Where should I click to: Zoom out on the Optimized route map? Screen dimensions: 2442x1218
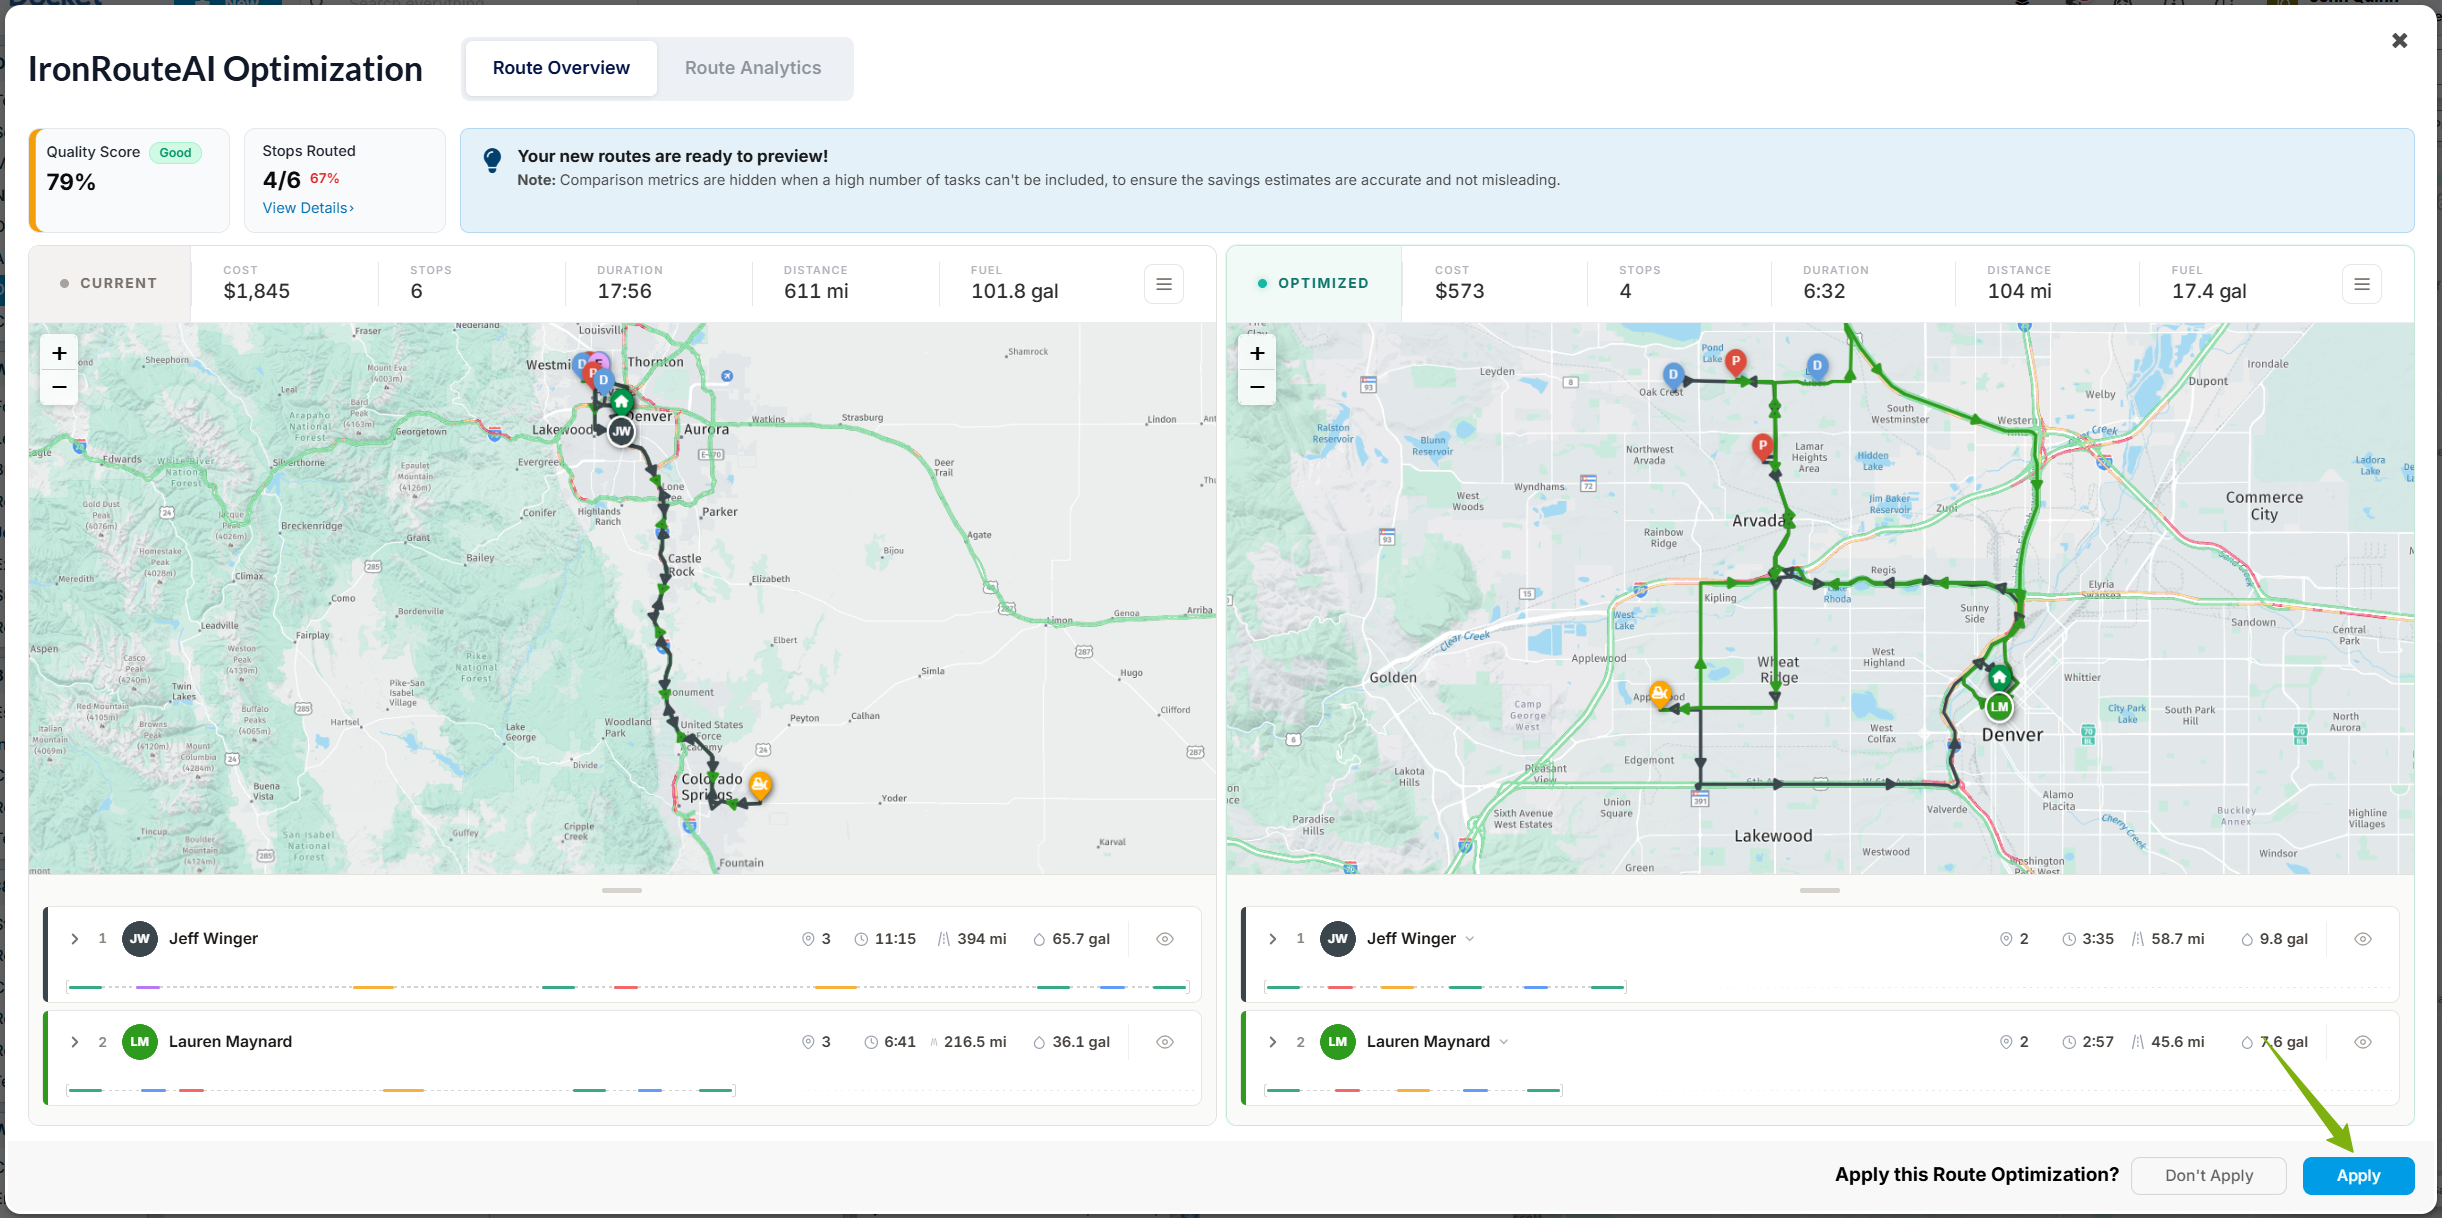point(1257,387)
